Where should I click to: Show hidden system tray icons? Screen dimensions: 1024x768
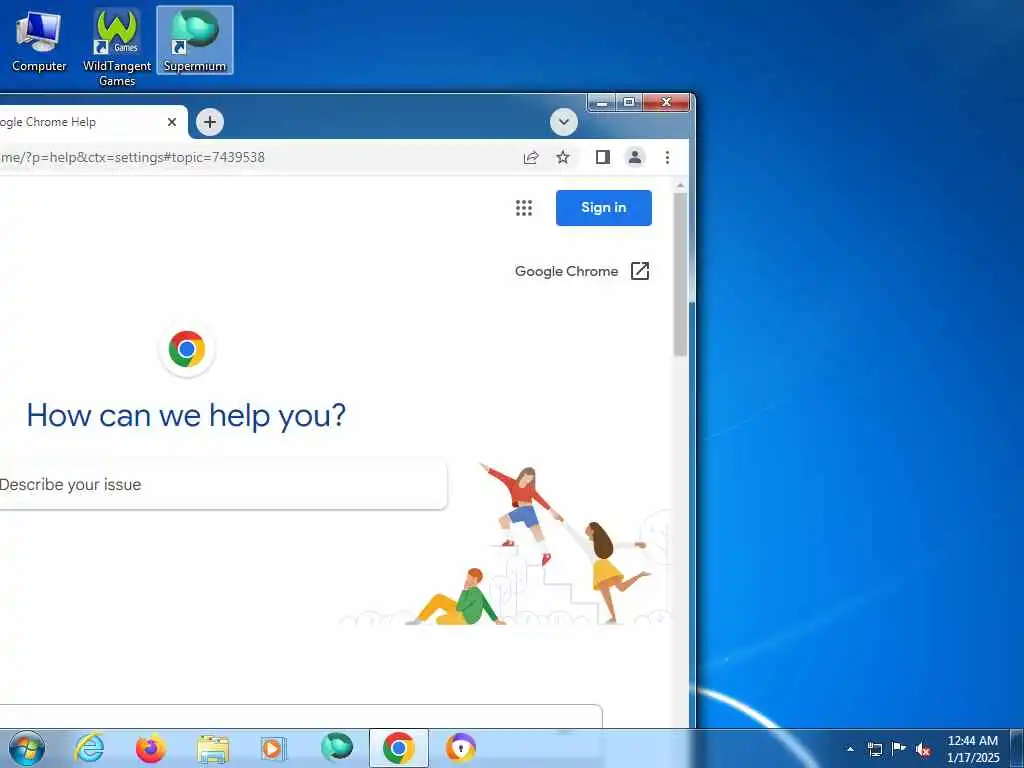pyautogui.click(x=850, y=749)
